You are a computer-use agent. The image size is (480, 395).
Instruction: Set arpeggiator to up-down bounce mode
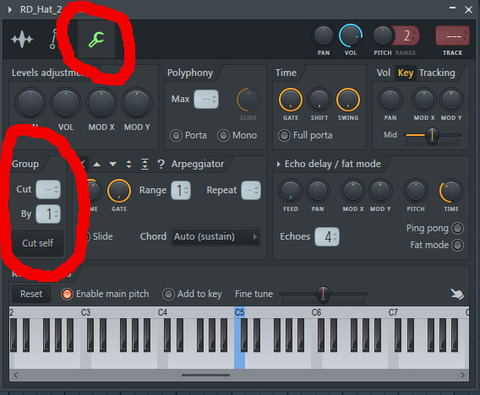point(129,164)
